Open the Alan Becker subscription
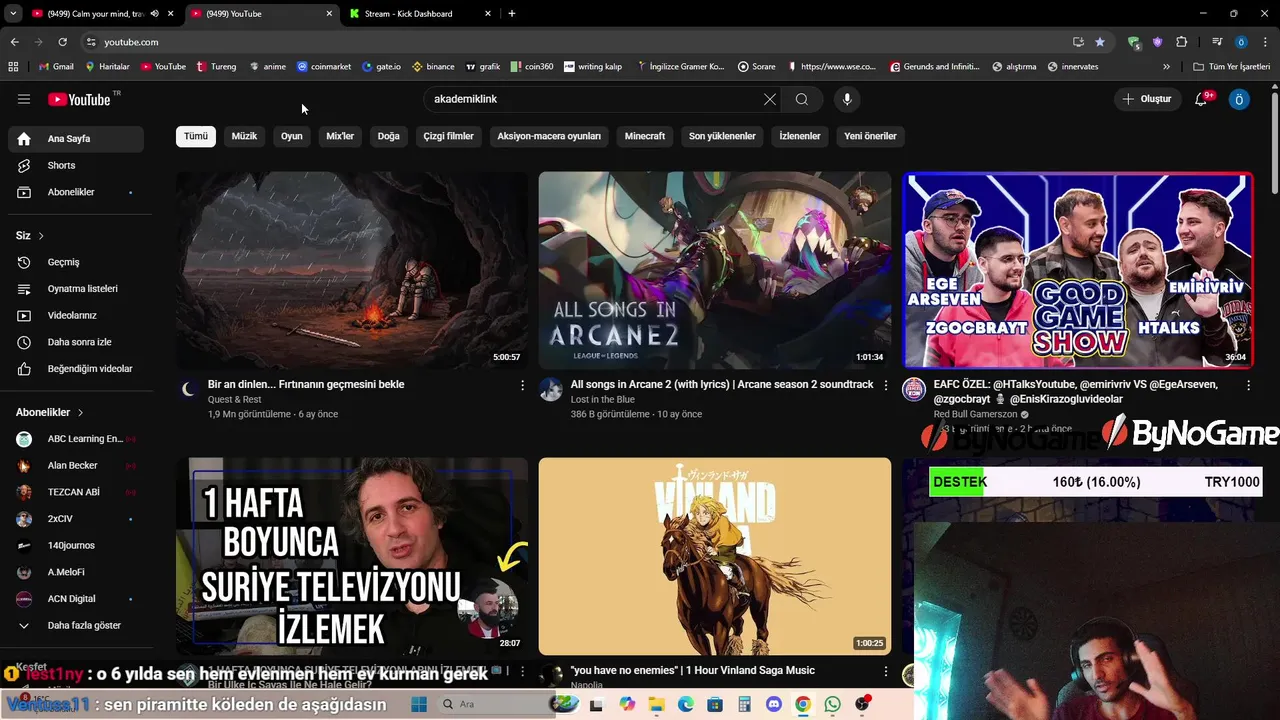 click(x=76, y=465)
